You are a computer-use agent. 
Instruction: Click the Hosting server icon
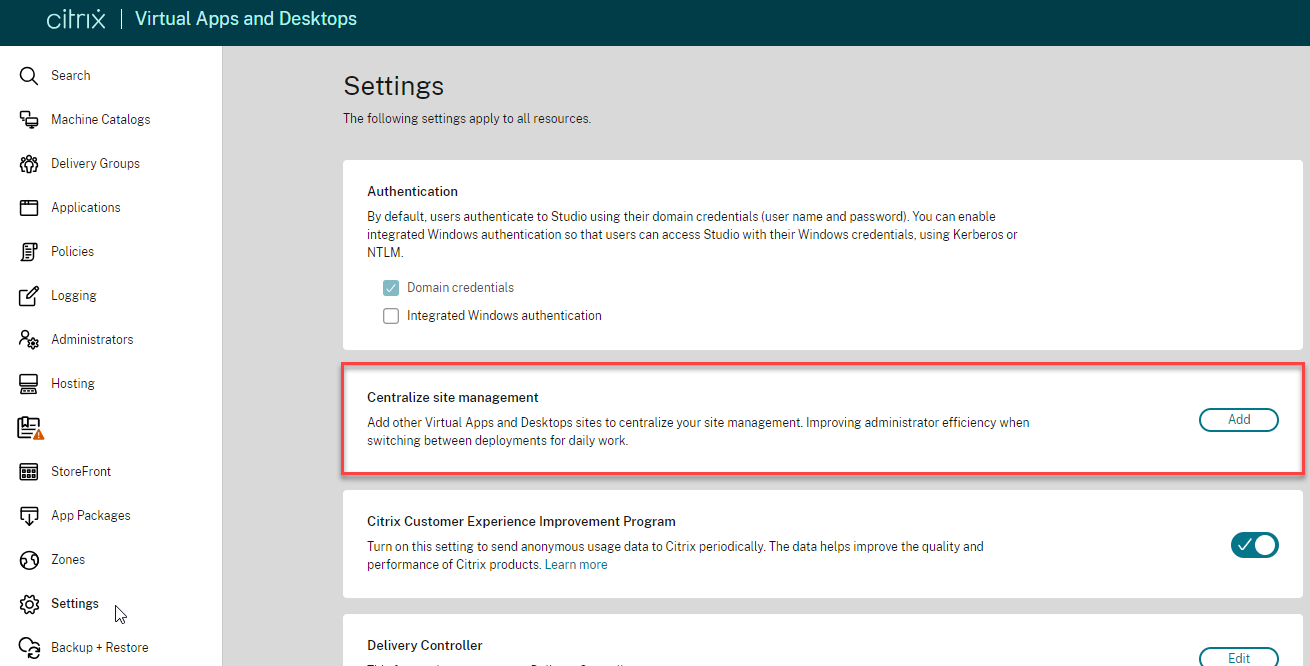(29, 384)
